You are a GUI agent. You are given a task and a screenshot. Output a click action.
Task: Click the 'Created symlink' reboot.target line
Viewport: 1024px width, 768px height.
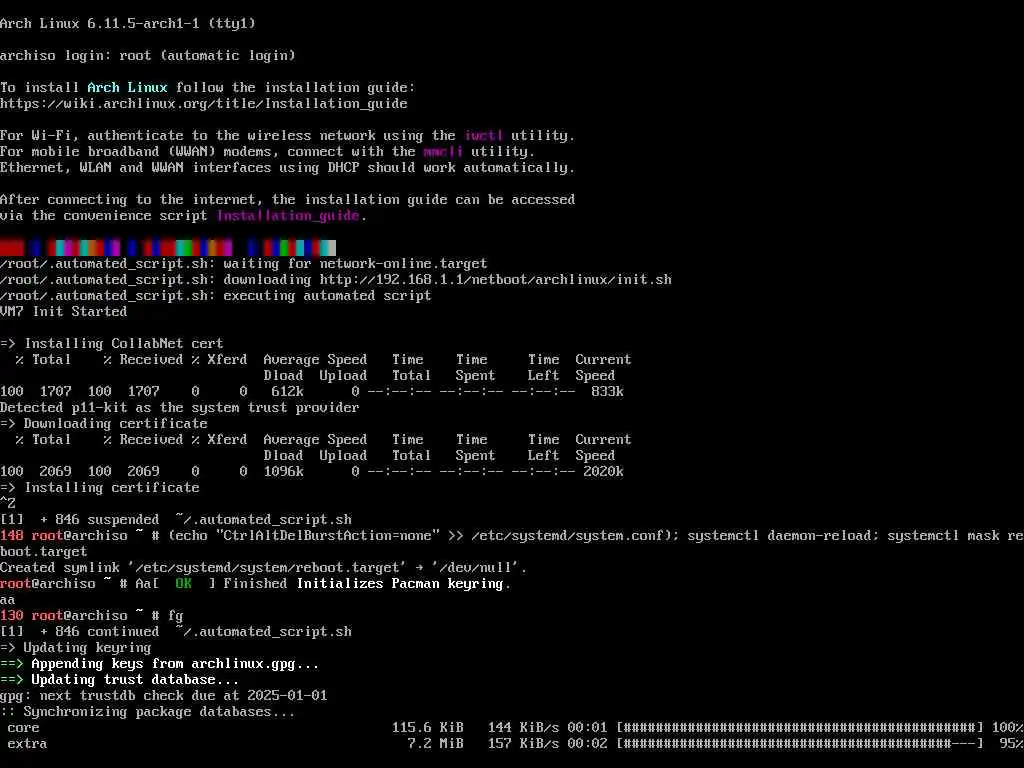click(264, 568)
